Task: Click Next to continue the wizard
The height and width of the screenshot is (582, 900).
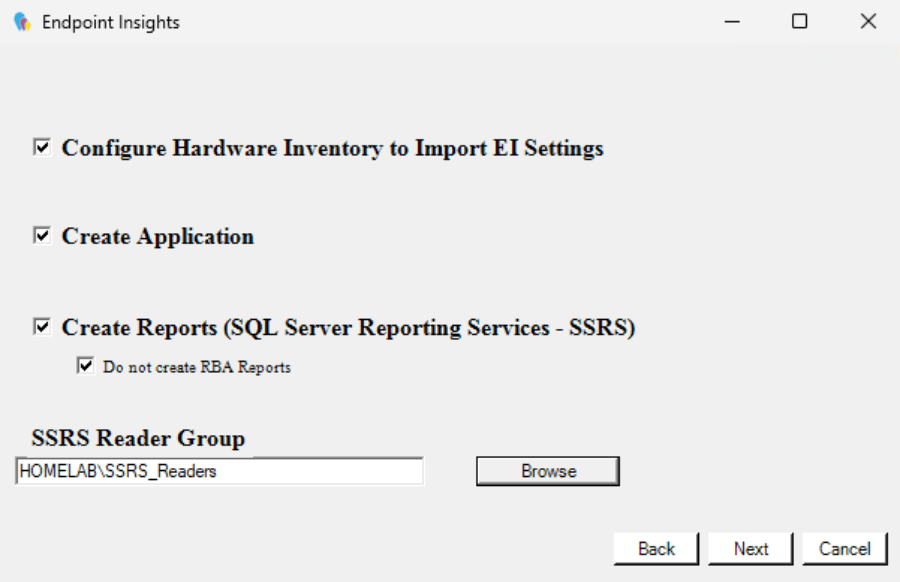Action: tap(750, 548)
